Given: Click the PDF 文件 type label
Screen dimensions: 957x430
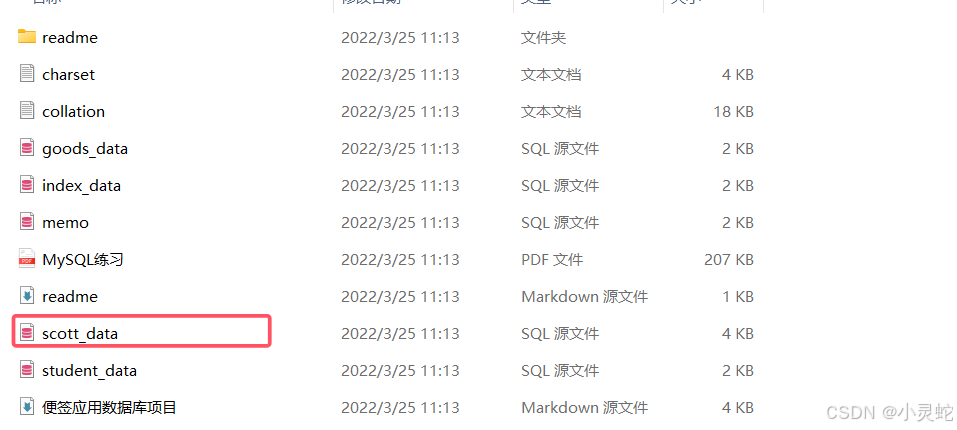Looking at the screenshot, I should point(552,260).
